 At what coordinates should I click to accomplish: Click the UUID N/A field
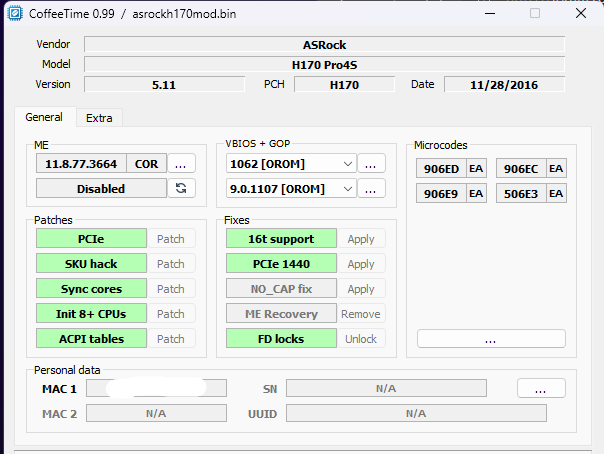pyautogui.click(x=416, y=413)
